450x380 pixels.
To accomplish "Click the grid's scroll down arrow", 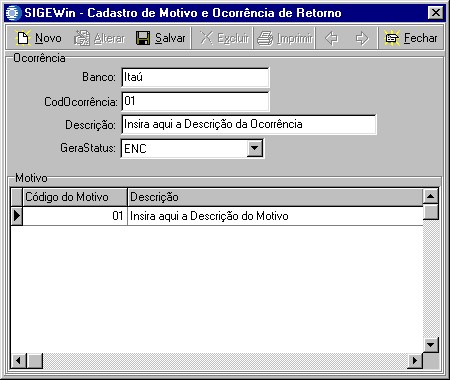I will click(430, 345).
